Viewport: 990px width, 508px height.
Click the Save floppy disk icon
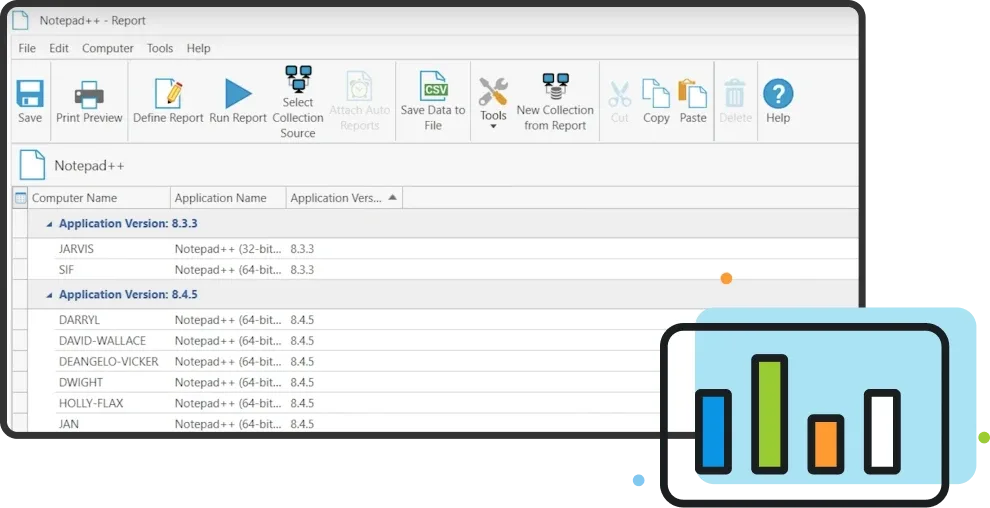click(x=30, y=93)
